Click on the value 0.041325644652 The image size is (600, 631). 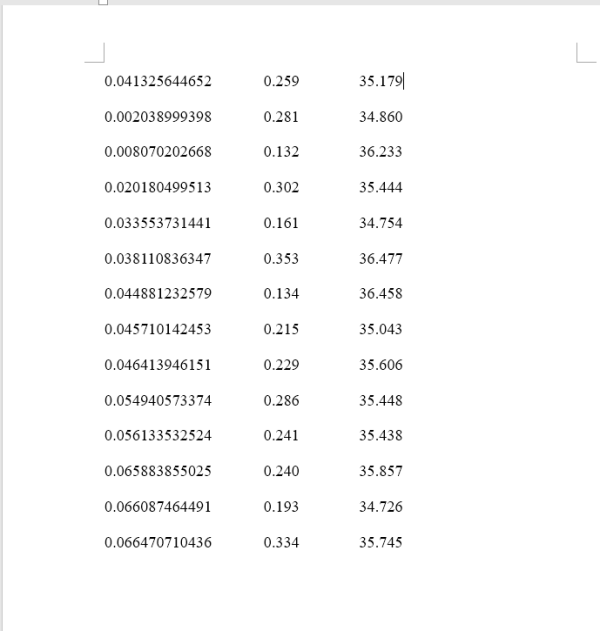(x=158, y=81)
